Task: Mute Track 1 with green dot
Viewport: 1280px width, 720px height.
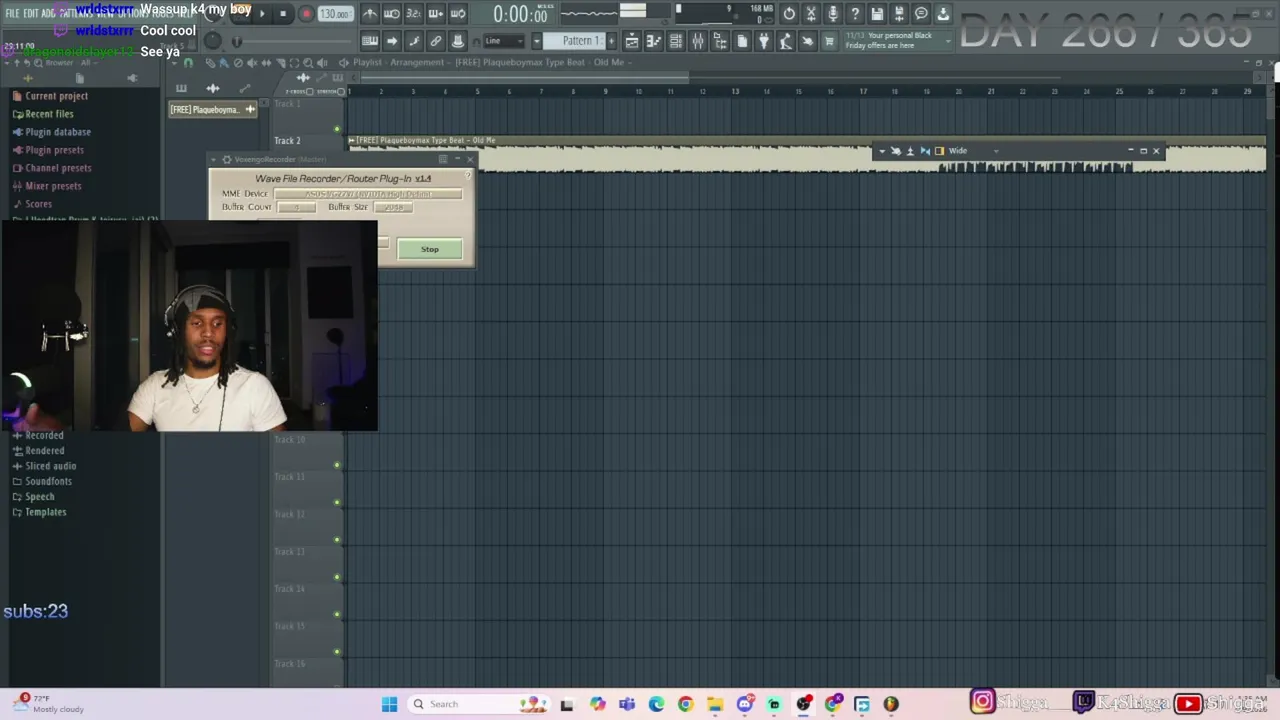Action: tap(337, 129)
